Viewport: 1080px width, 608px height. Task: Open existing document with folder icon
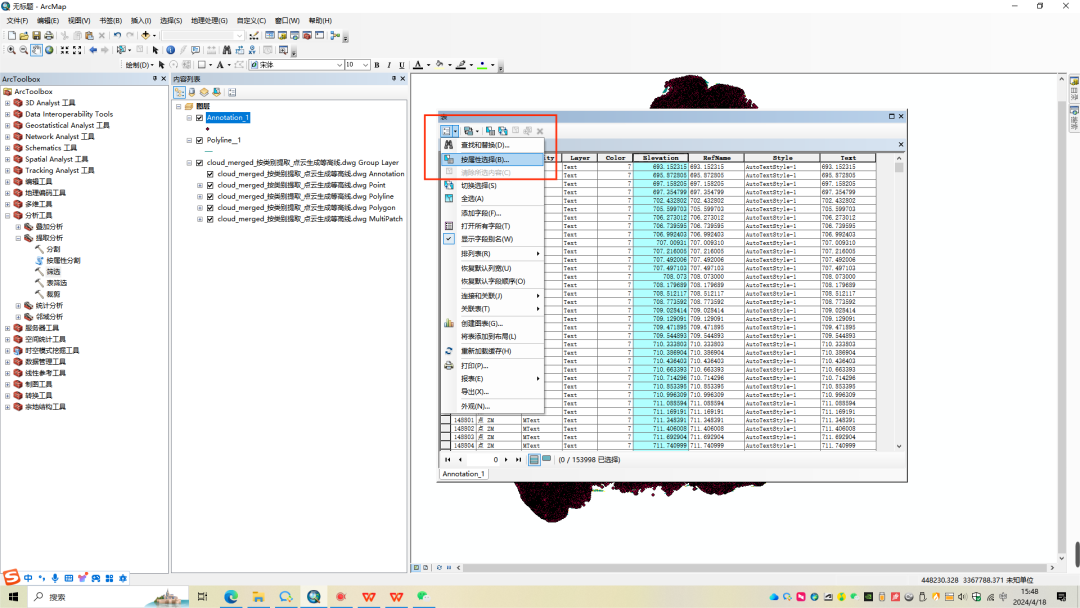pyautogui.click(x=23, y=35)
